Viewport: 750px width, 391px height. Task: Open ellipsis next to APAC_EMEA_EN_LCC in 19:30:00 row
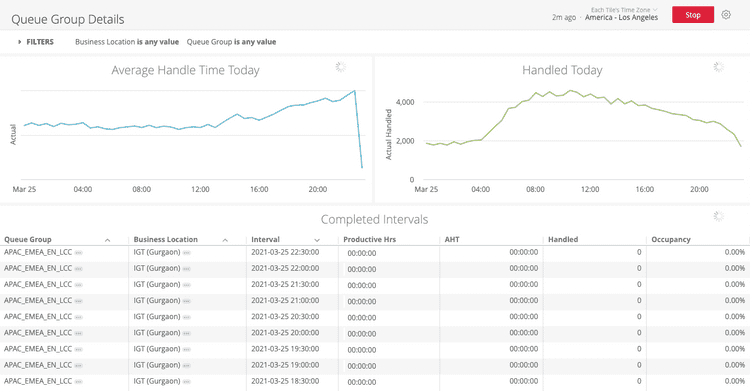click(x=78, y=349)
